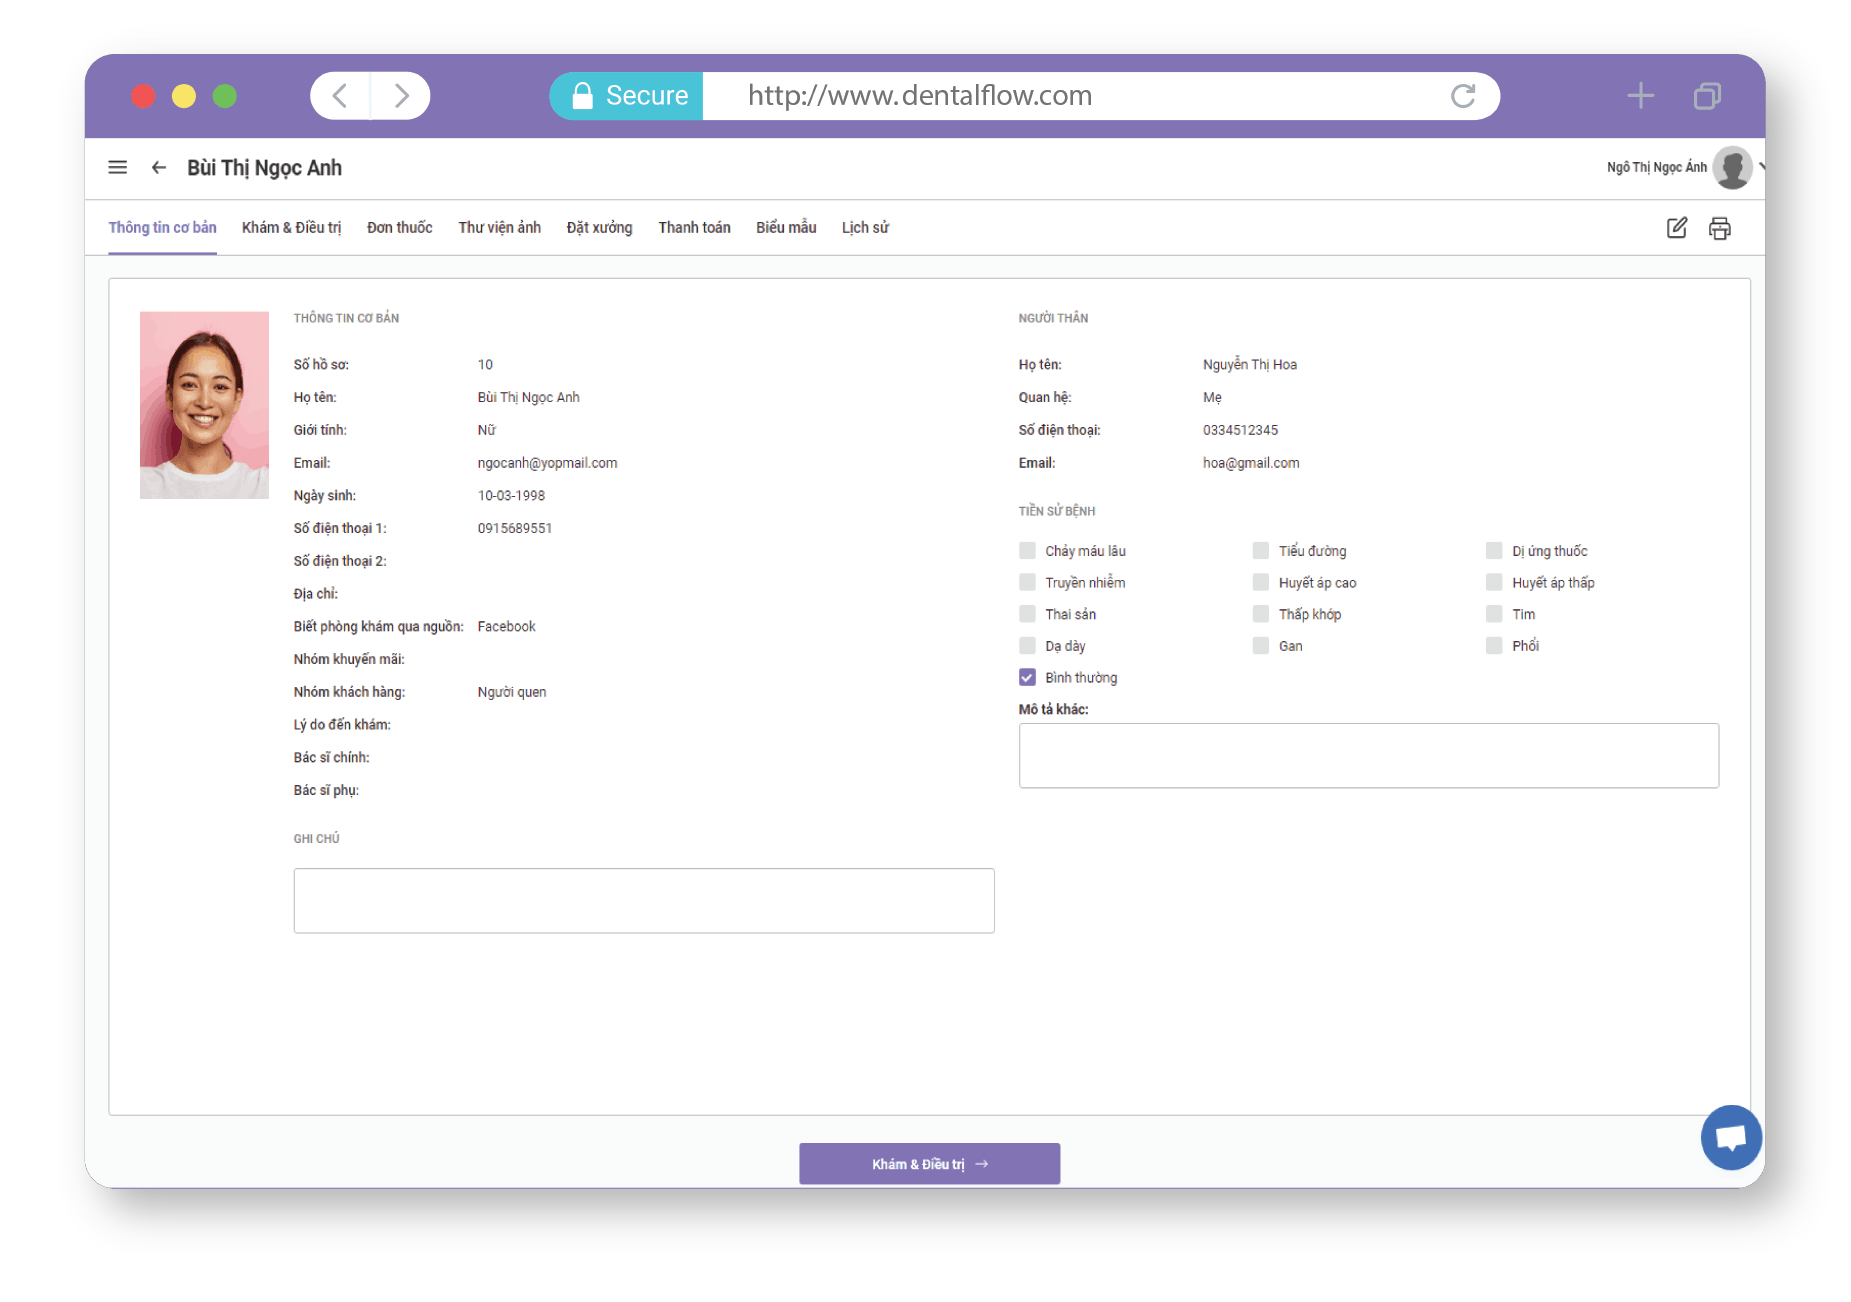The image size is (1851, 1302).
Task: Click the browser tabs overview icon
Action: pyautogui.click(x=1707, y=96)
